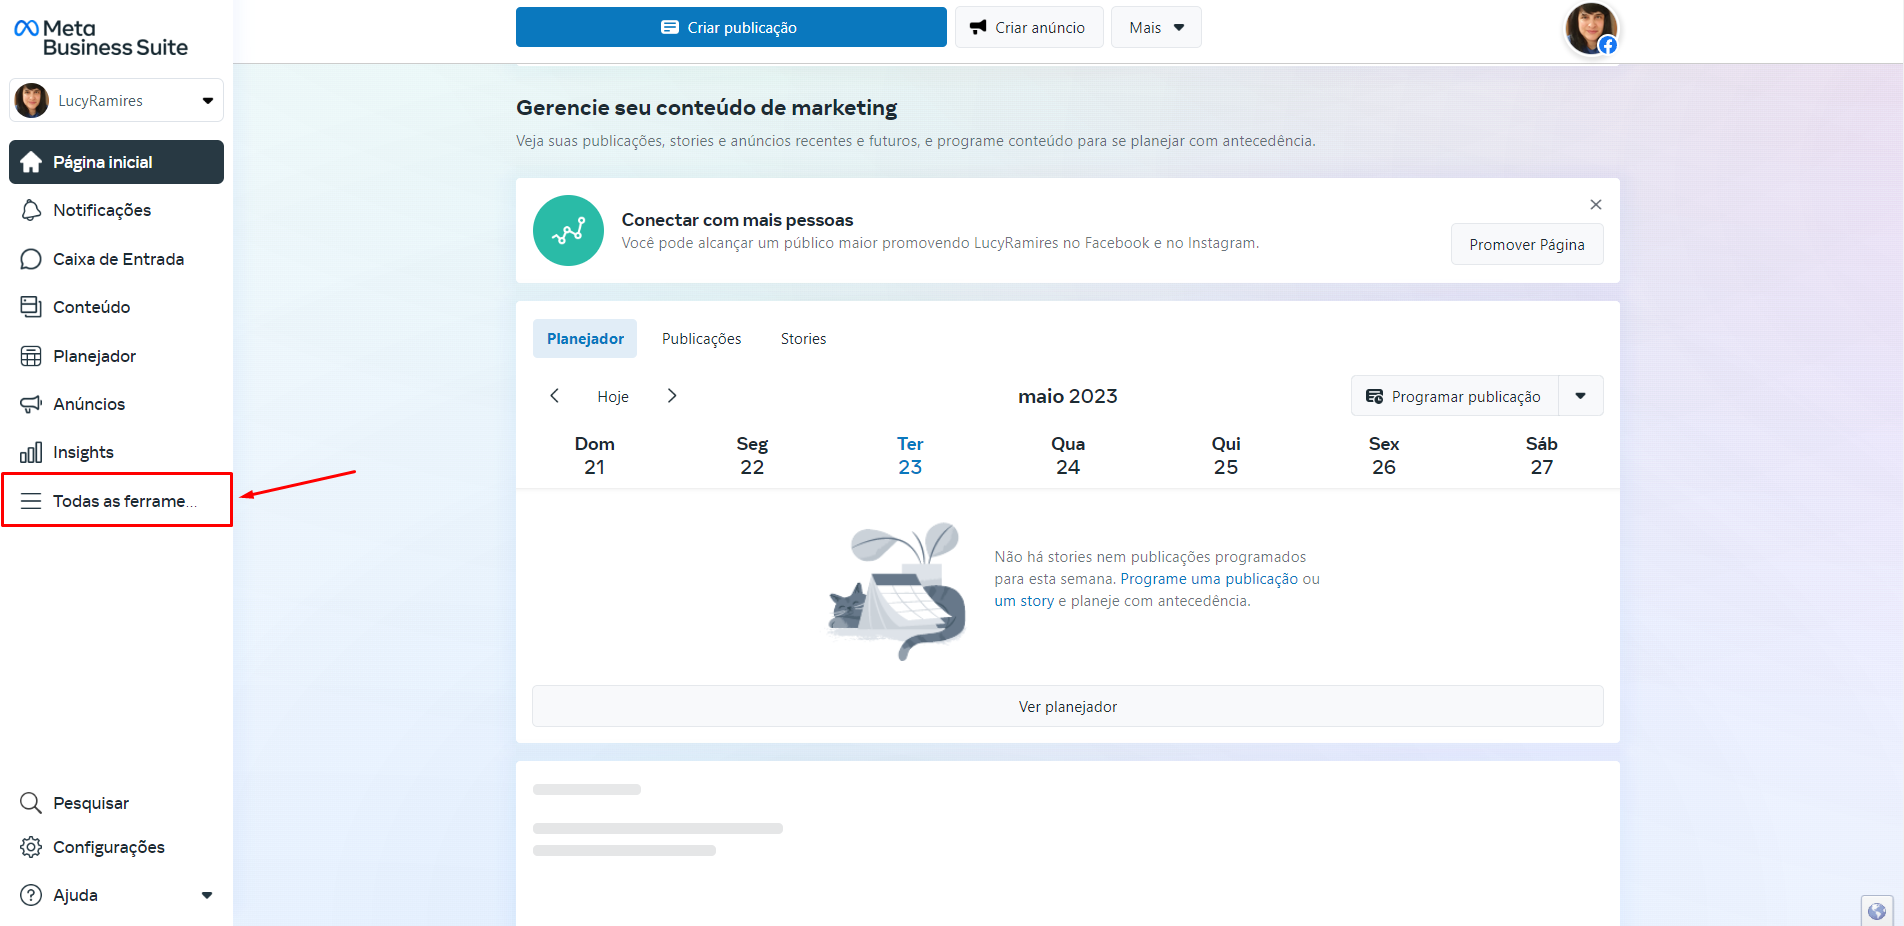
Task: Open Conteúdo section
Action: [x=116, y=307]
